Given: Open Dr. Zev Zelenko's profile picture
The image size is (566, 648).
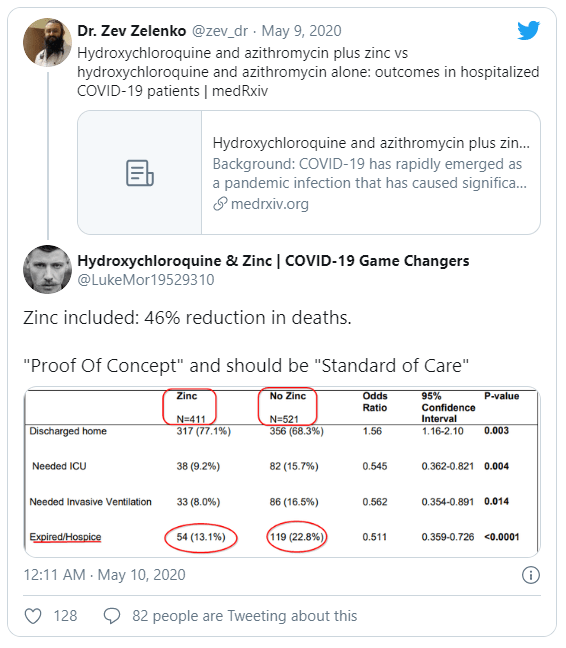Looking at the screenshot, I should pos(47,42).
